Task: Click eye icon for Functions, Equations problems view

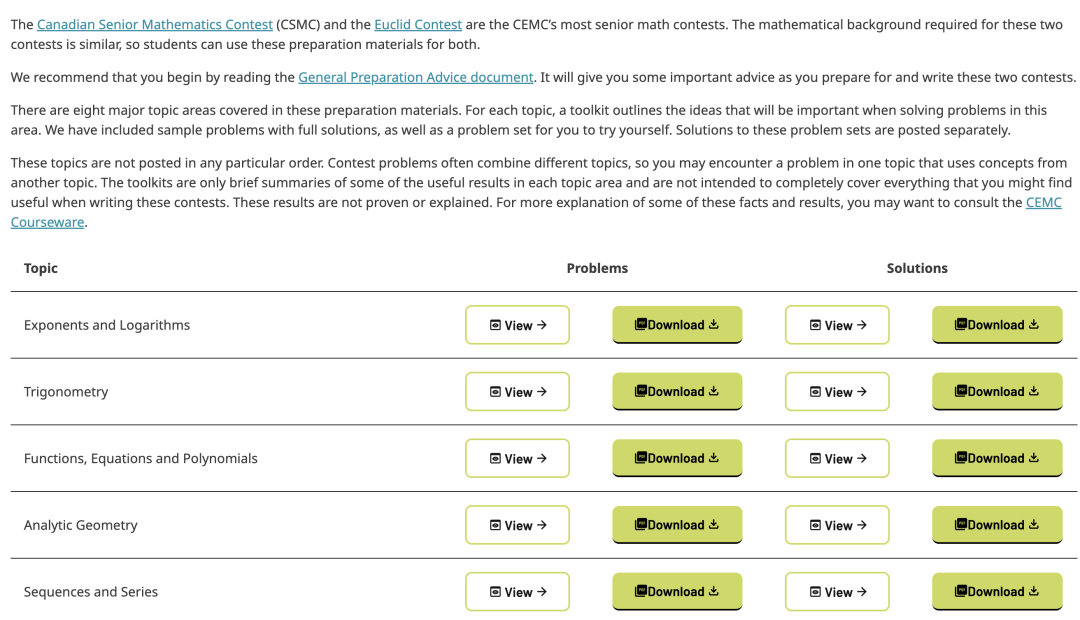Action: pos(495,459)
